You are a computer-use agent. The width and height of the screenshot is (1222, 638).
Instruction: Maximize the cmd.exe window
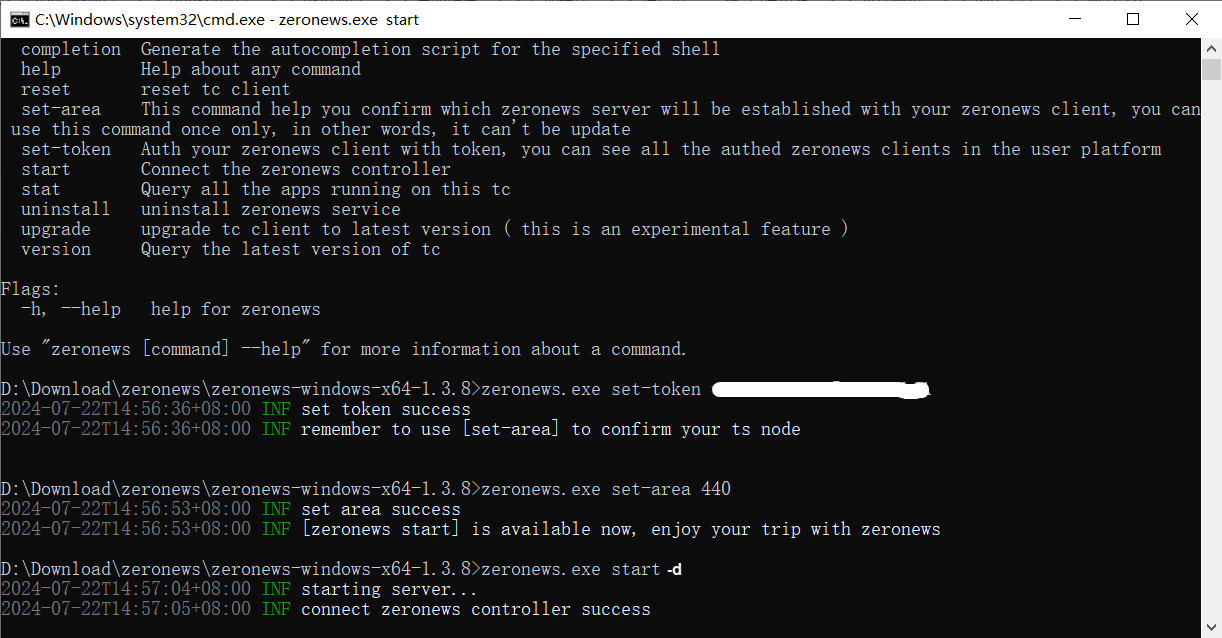tap(1133, 19)
